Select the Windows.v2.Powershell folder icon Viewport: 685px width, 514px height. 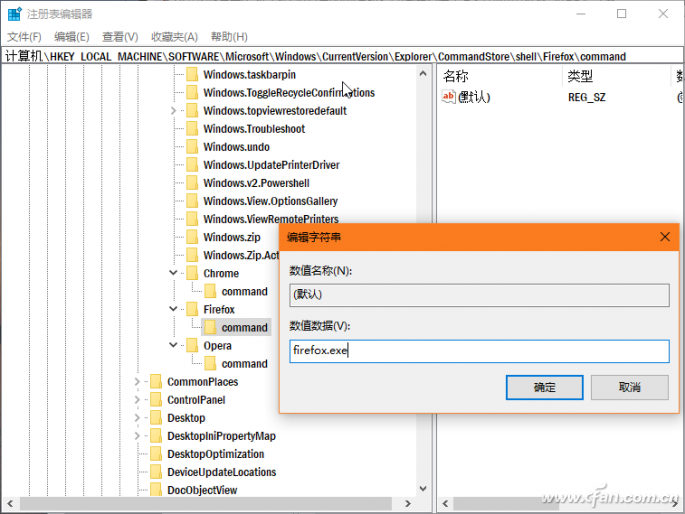[192, 183]
